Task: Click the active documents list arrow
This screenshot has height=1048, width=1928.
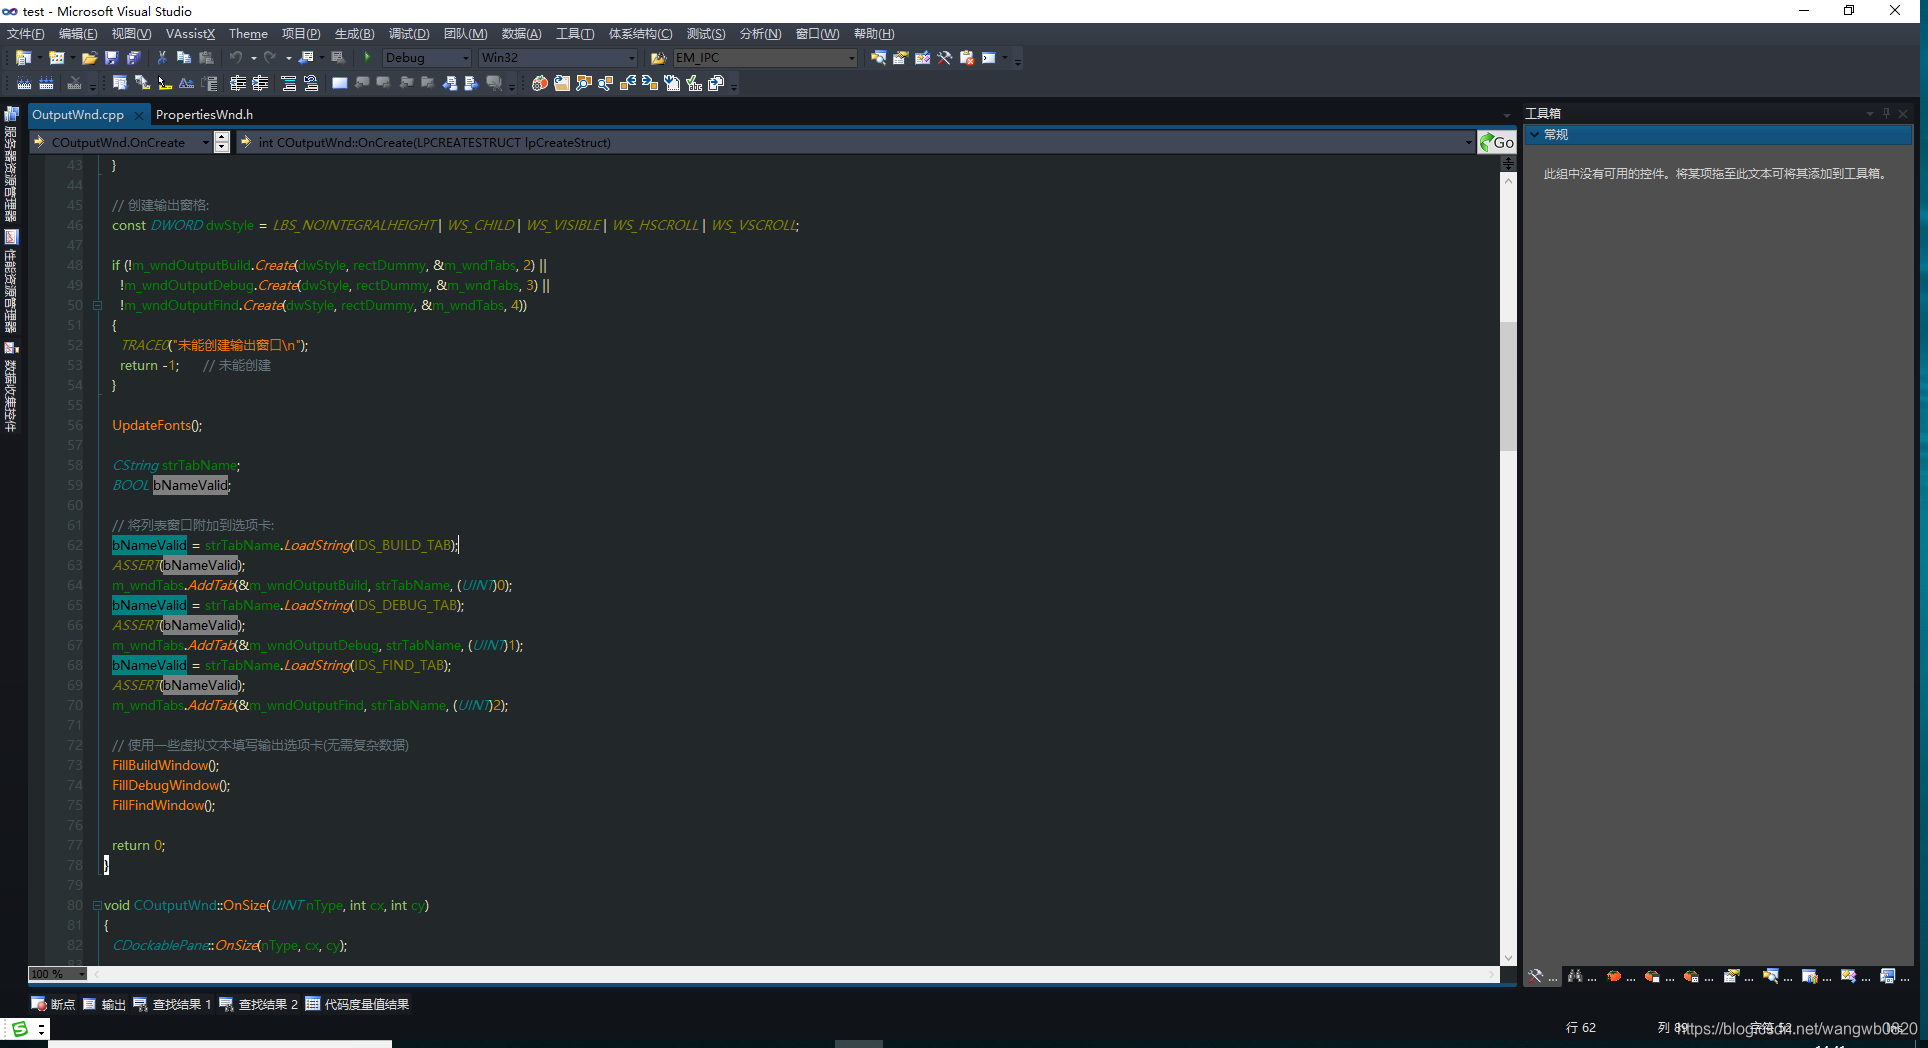Action: click(1507, 115)
